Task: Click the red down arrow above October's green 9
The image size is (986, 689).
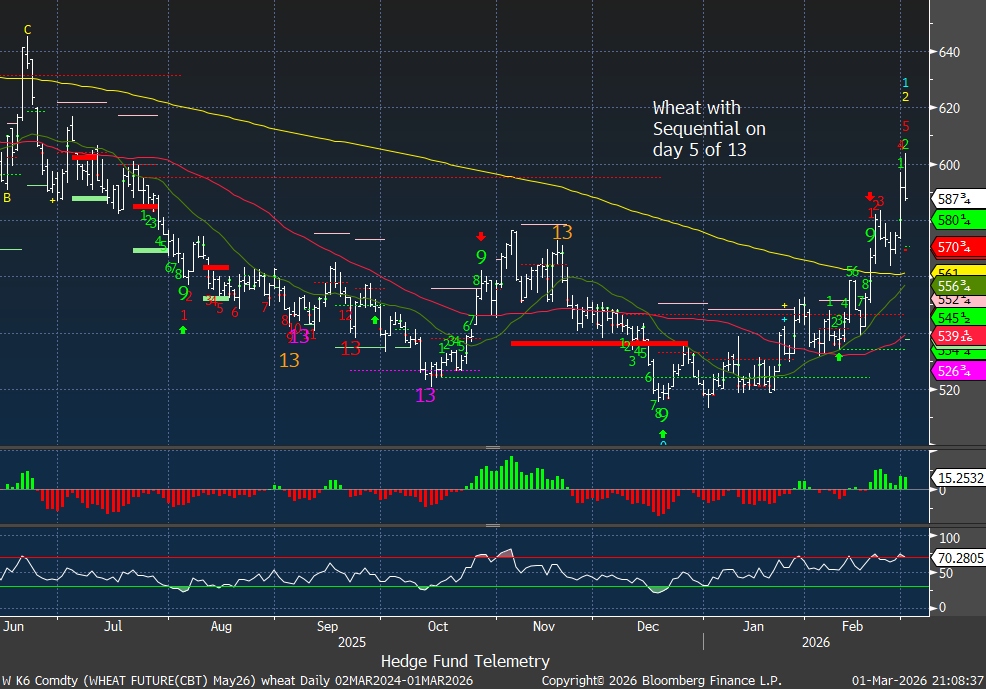Action: (481, 237)
